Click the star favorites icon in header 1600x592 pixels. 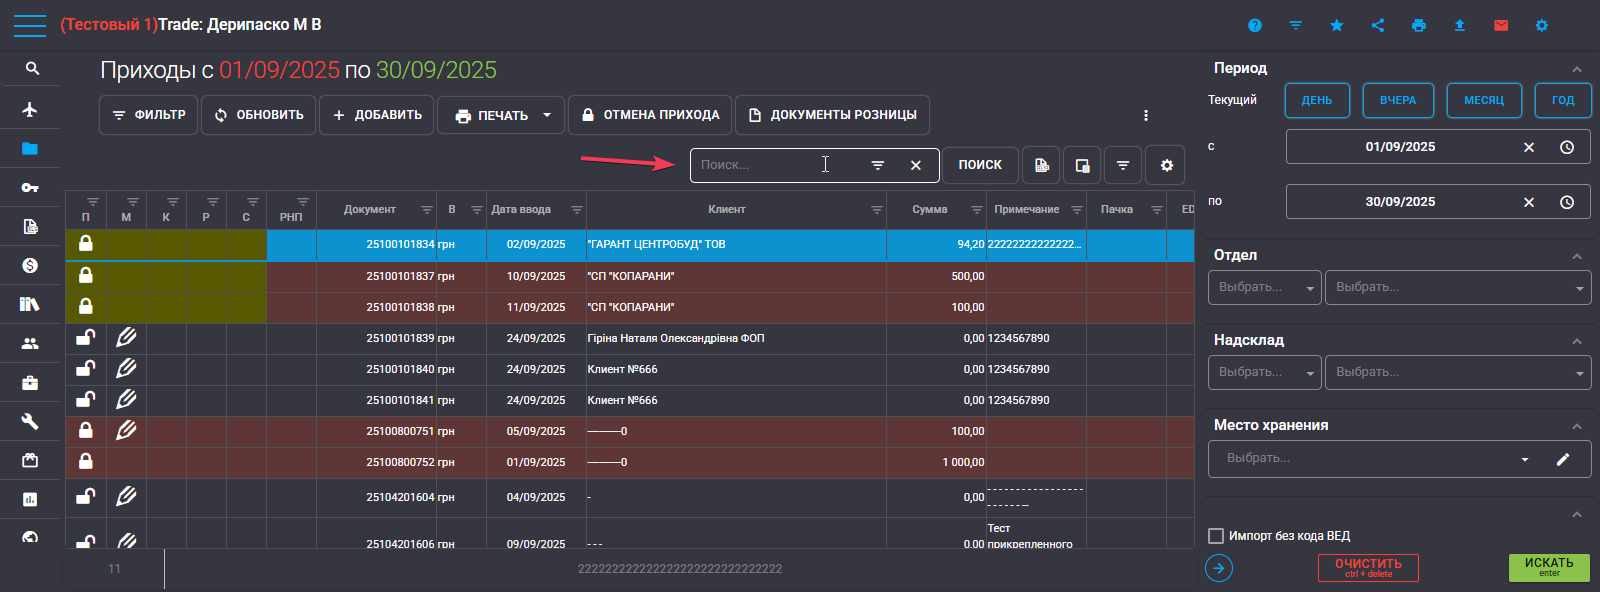(1337, 25)
